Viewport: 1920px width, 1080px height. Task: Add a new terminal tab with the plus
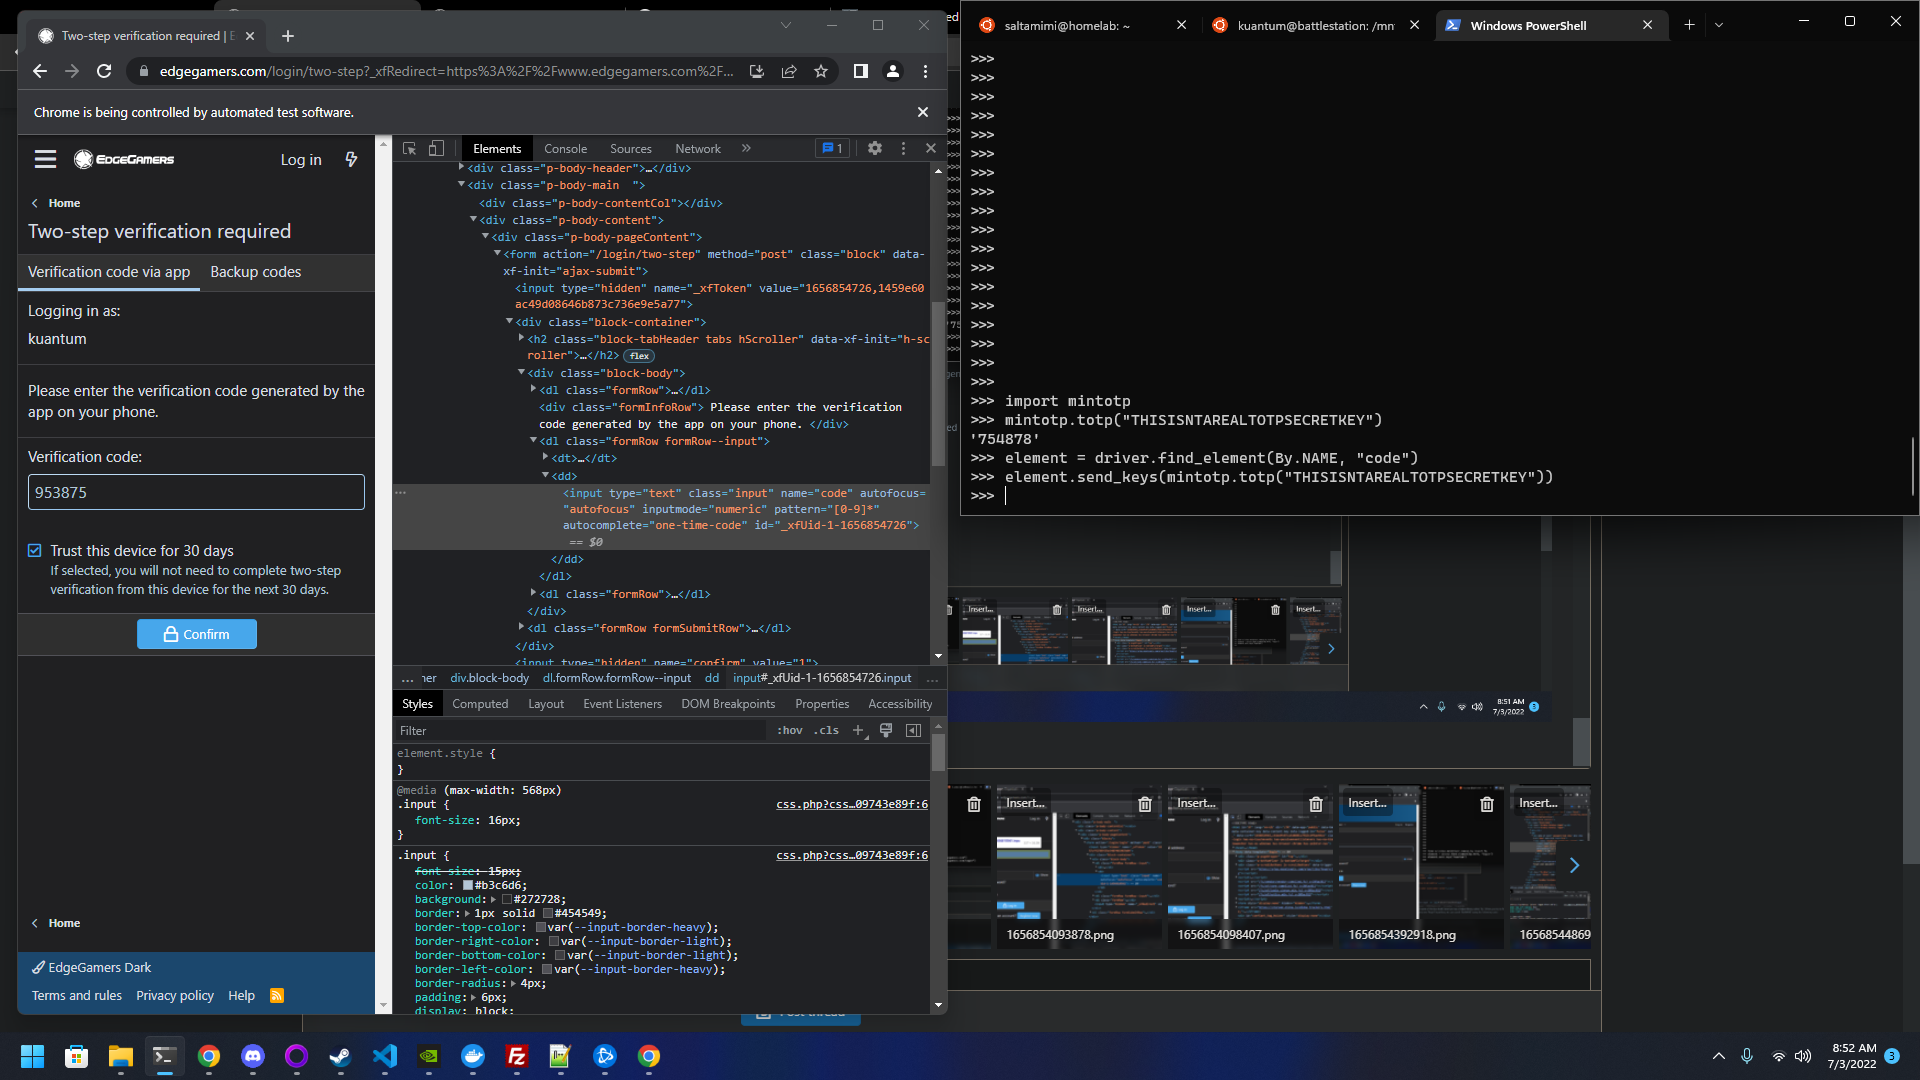pyautogui.click(x=1689, y=25)
